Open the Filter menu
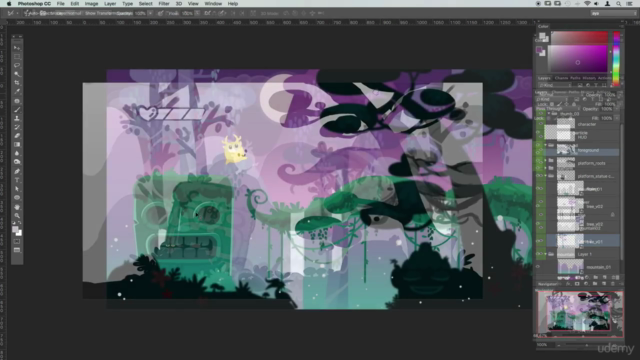Viewport: 640px width, 360px height. pos(164,4)
